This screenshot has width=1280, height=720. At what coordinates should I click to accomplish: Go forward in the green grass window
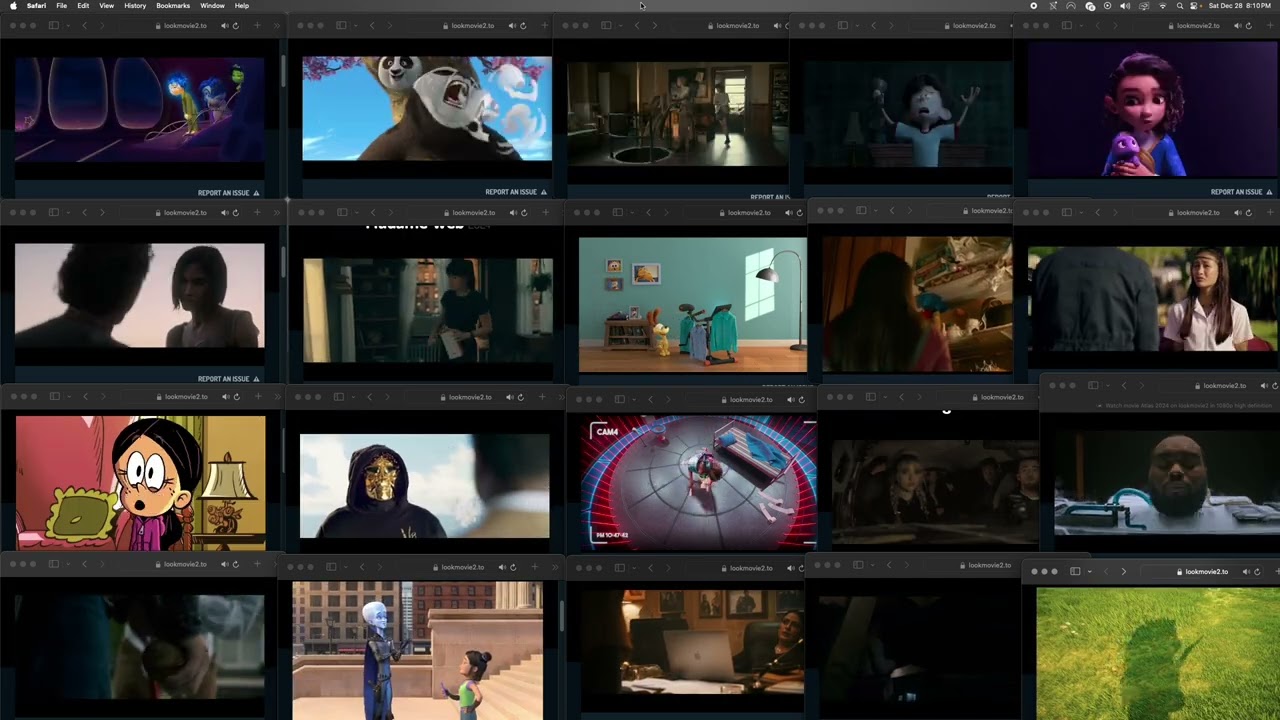(x=1123, y=571)
